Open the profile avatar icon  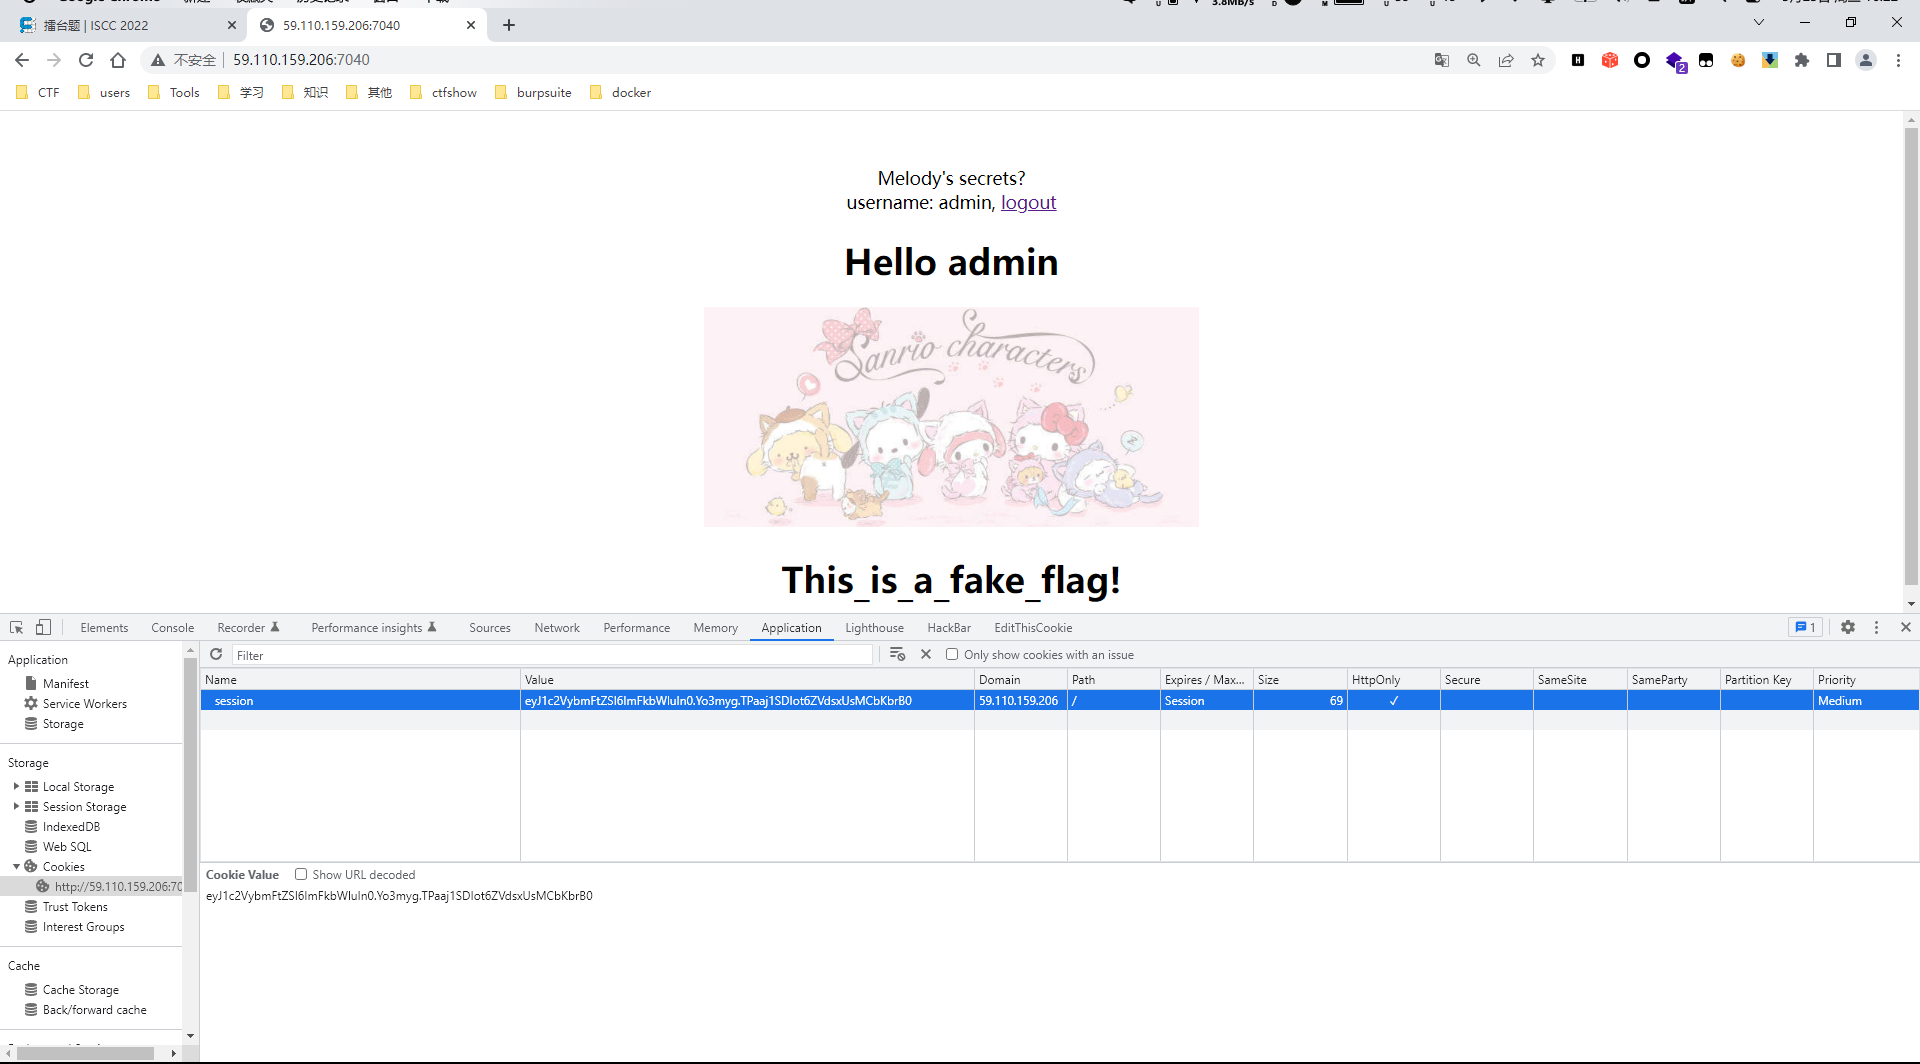tap(1866, 60)
